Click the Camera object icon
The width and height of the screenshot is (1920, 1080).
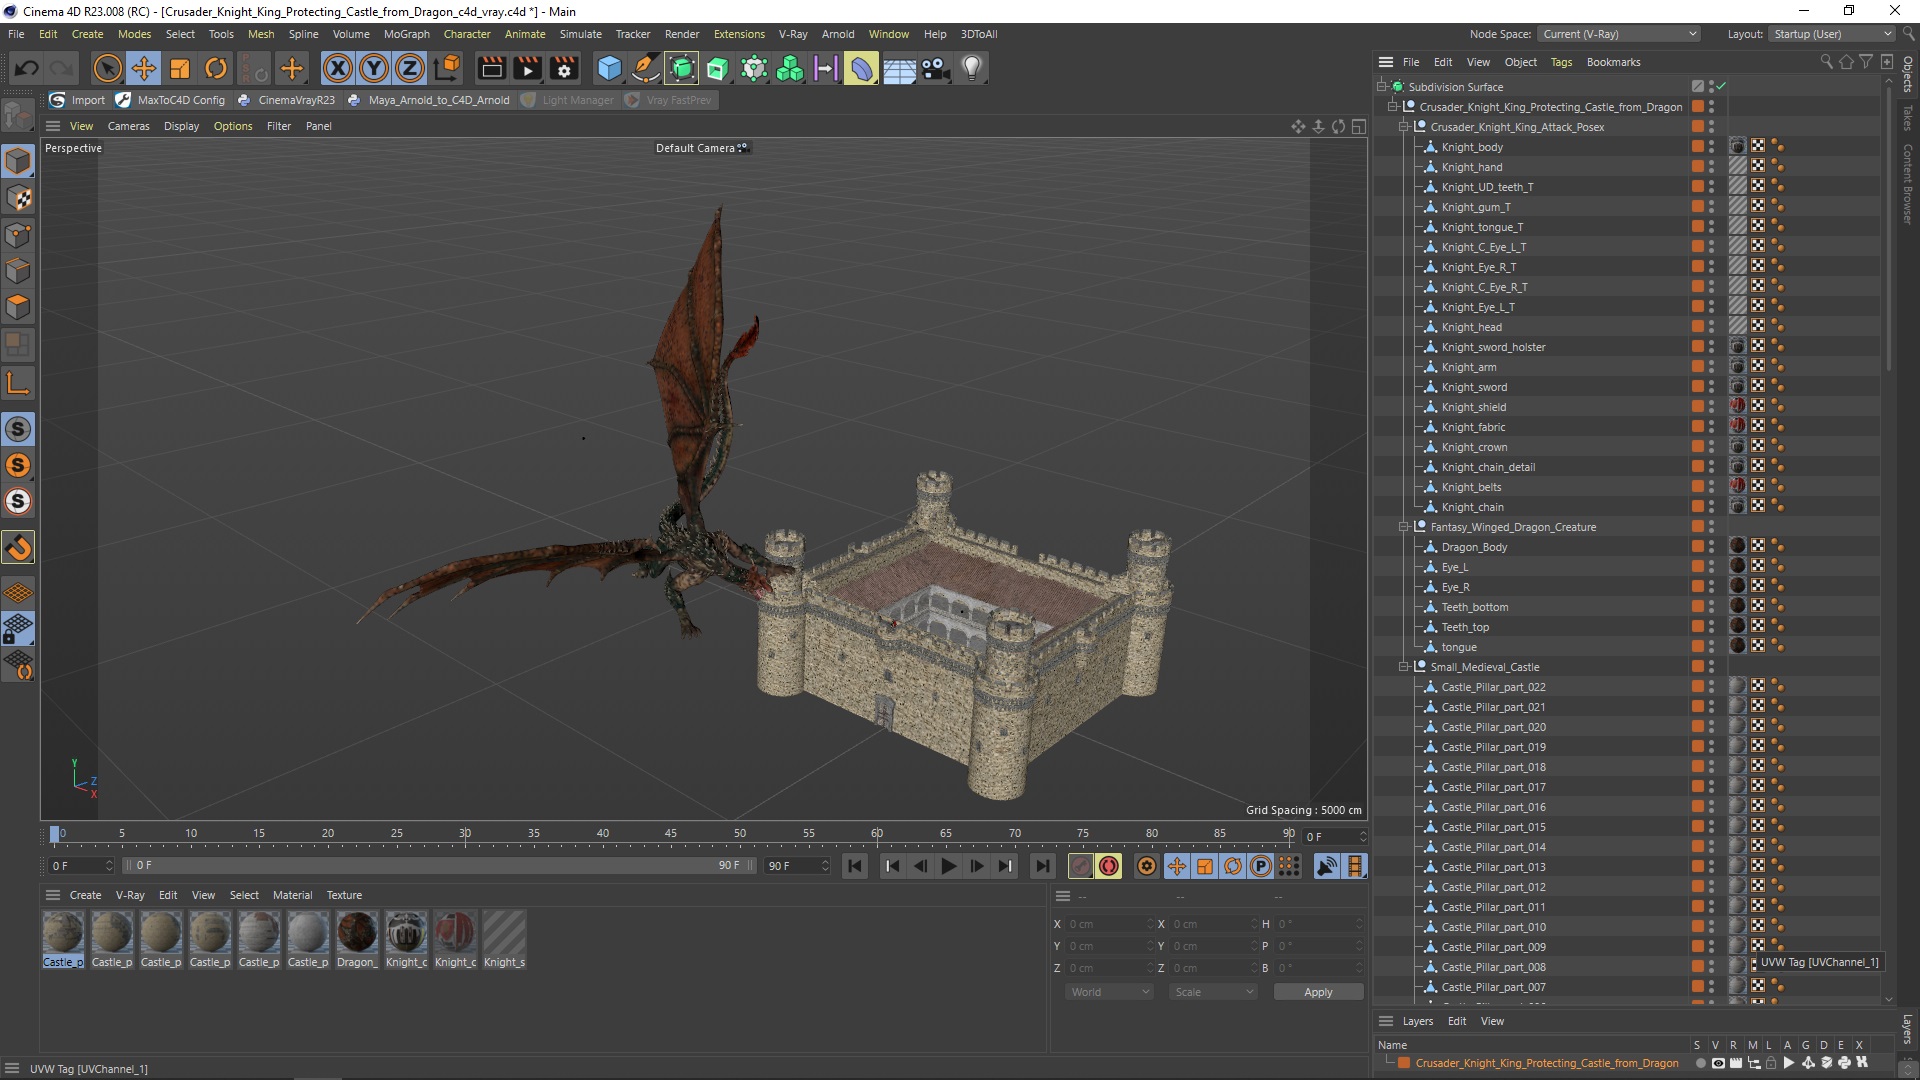click(935, 68)
